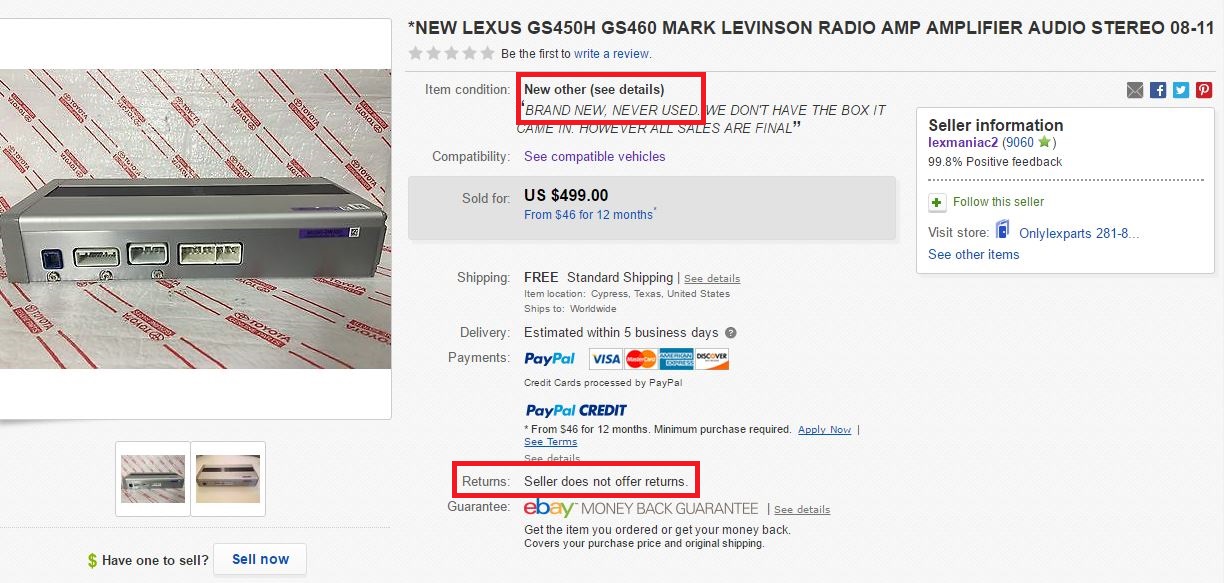This screenshot has width=1224, height=583.
Task: Share listing via email envelope icon
Action: click(1135, 90)
